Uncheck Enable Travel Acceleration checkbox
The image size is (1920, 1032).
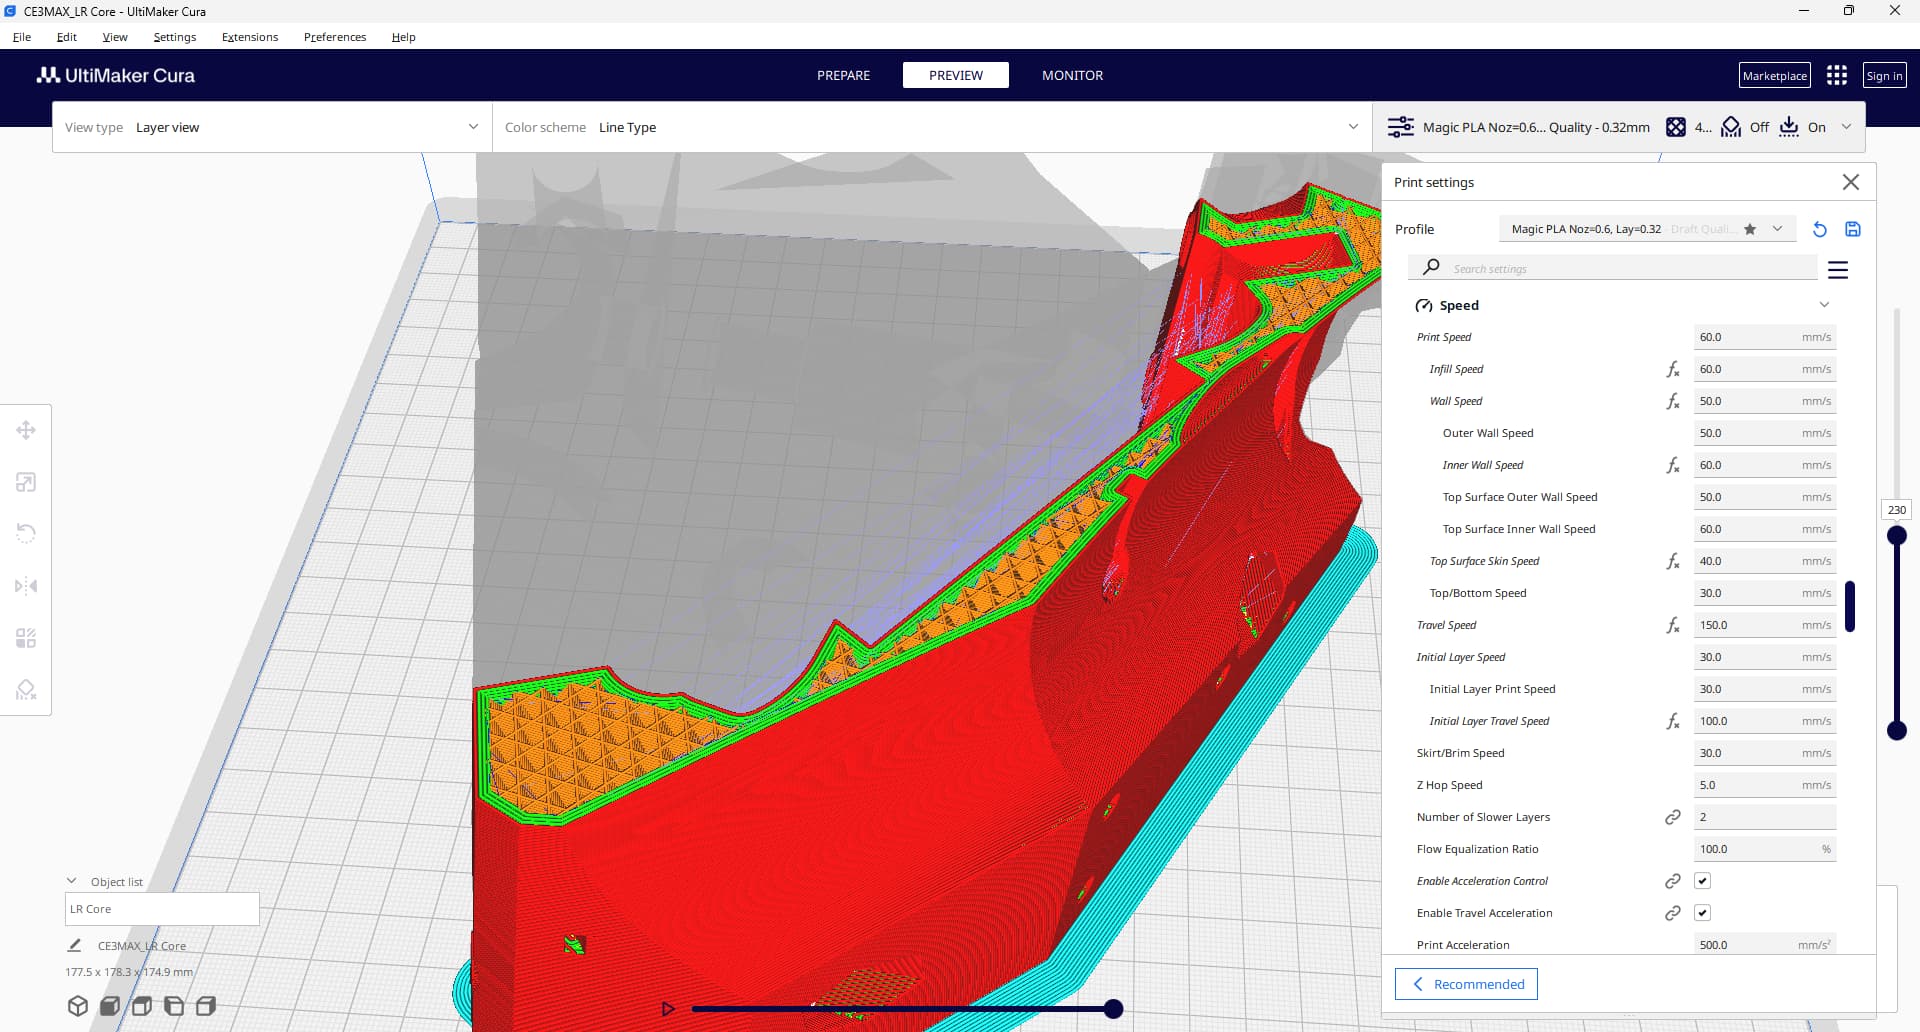tap(1702, 913)
